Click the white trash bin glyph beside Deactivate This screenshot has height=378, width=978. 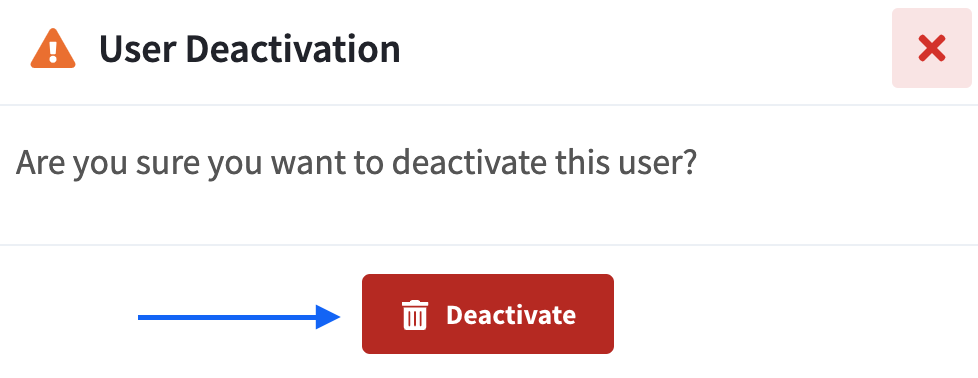415,314
